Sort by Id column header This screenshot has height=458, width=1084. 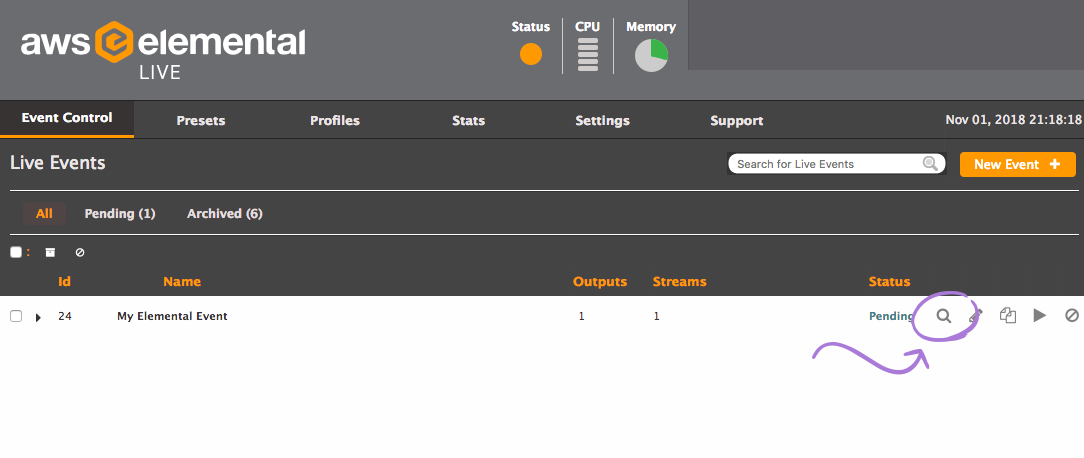coord(64,282)
